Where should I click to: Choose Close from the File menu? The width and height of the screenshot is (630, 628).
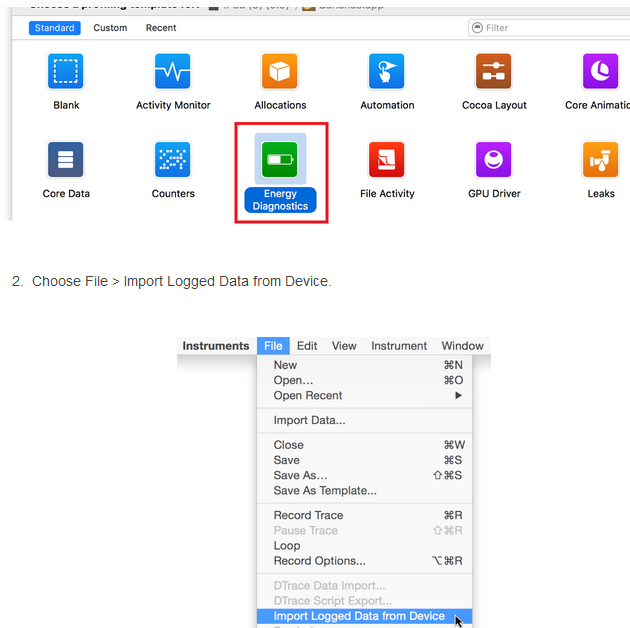tap(364, 445)
